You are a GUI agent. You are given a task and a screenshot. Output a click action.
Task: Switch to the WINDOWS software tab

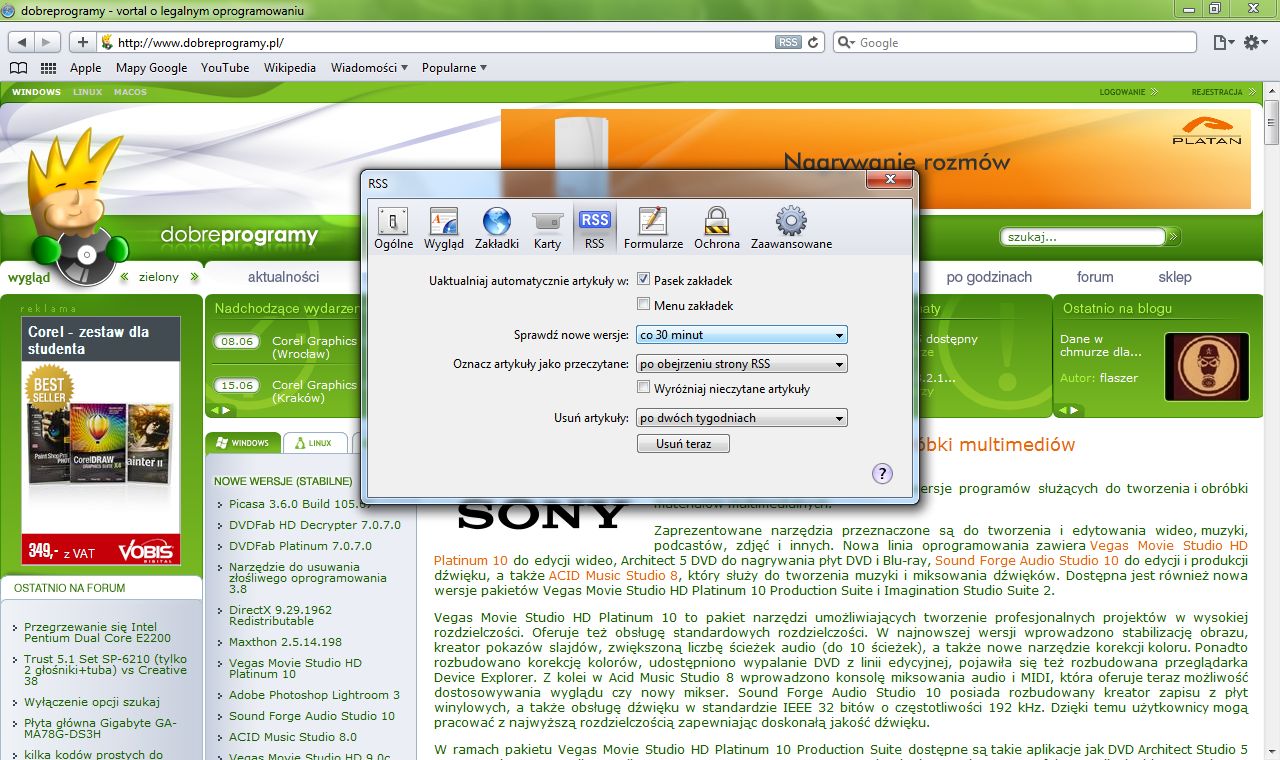pyautogui.click(x=242, y=443)
